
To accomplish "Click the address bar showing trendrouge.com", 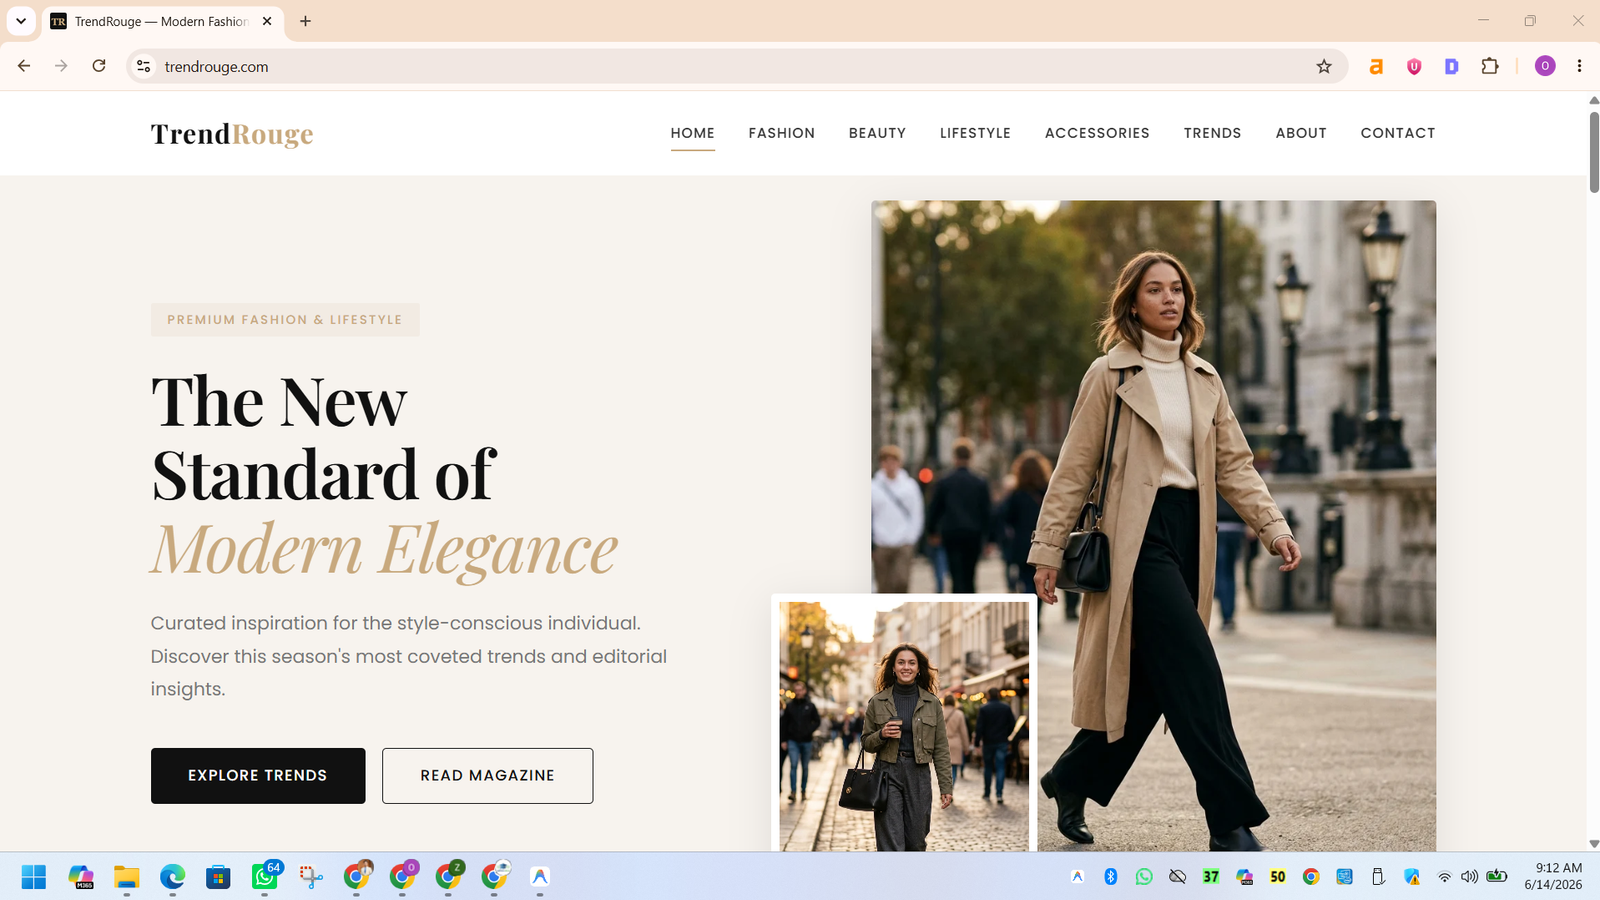I will tap(735, 66).
